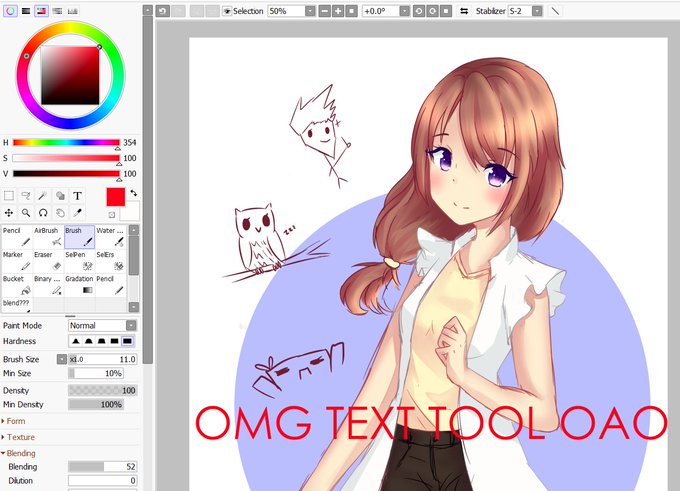
Task: Reset the canvas zoom level
Action: pyautogui.click(x=351, y=11)
